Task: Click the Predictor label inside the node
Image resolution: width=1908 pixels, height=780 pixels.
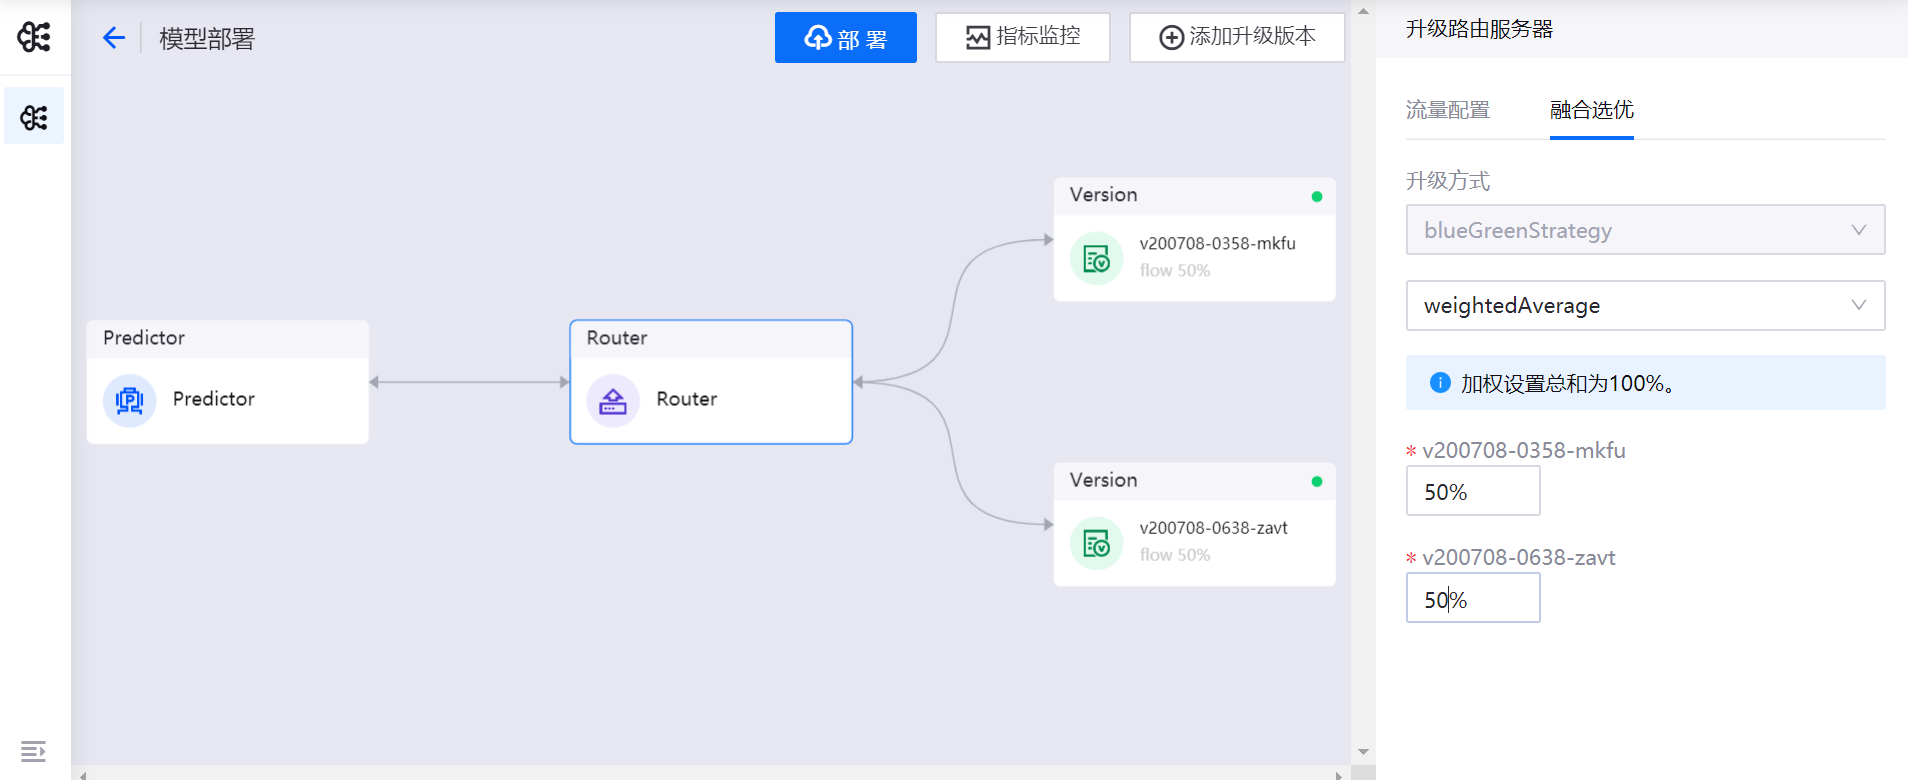Action: click(214, 399)
